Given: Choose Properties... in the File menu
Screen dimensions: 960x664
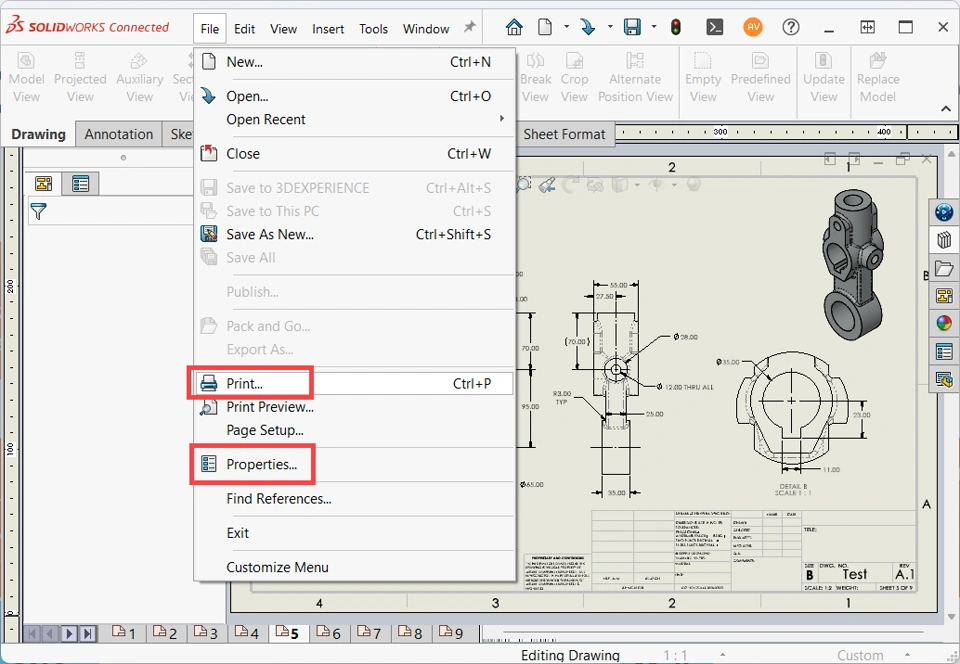Looking at the screenshot, I should click(261, 464).
